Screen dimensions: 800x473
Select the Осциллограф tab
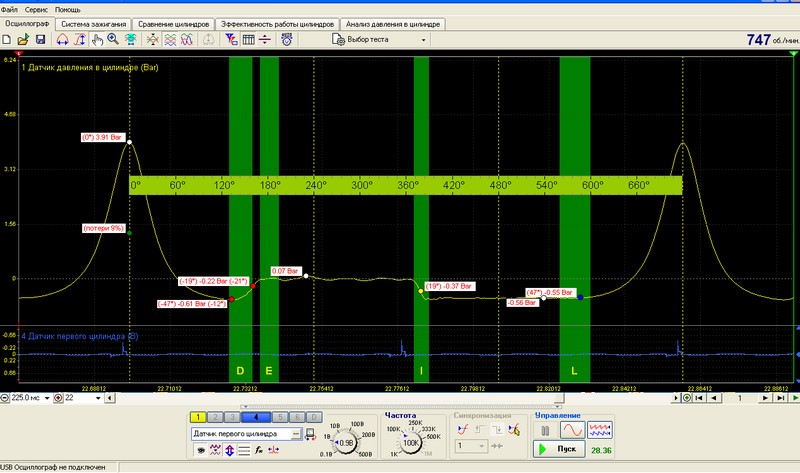pos(27,23)
